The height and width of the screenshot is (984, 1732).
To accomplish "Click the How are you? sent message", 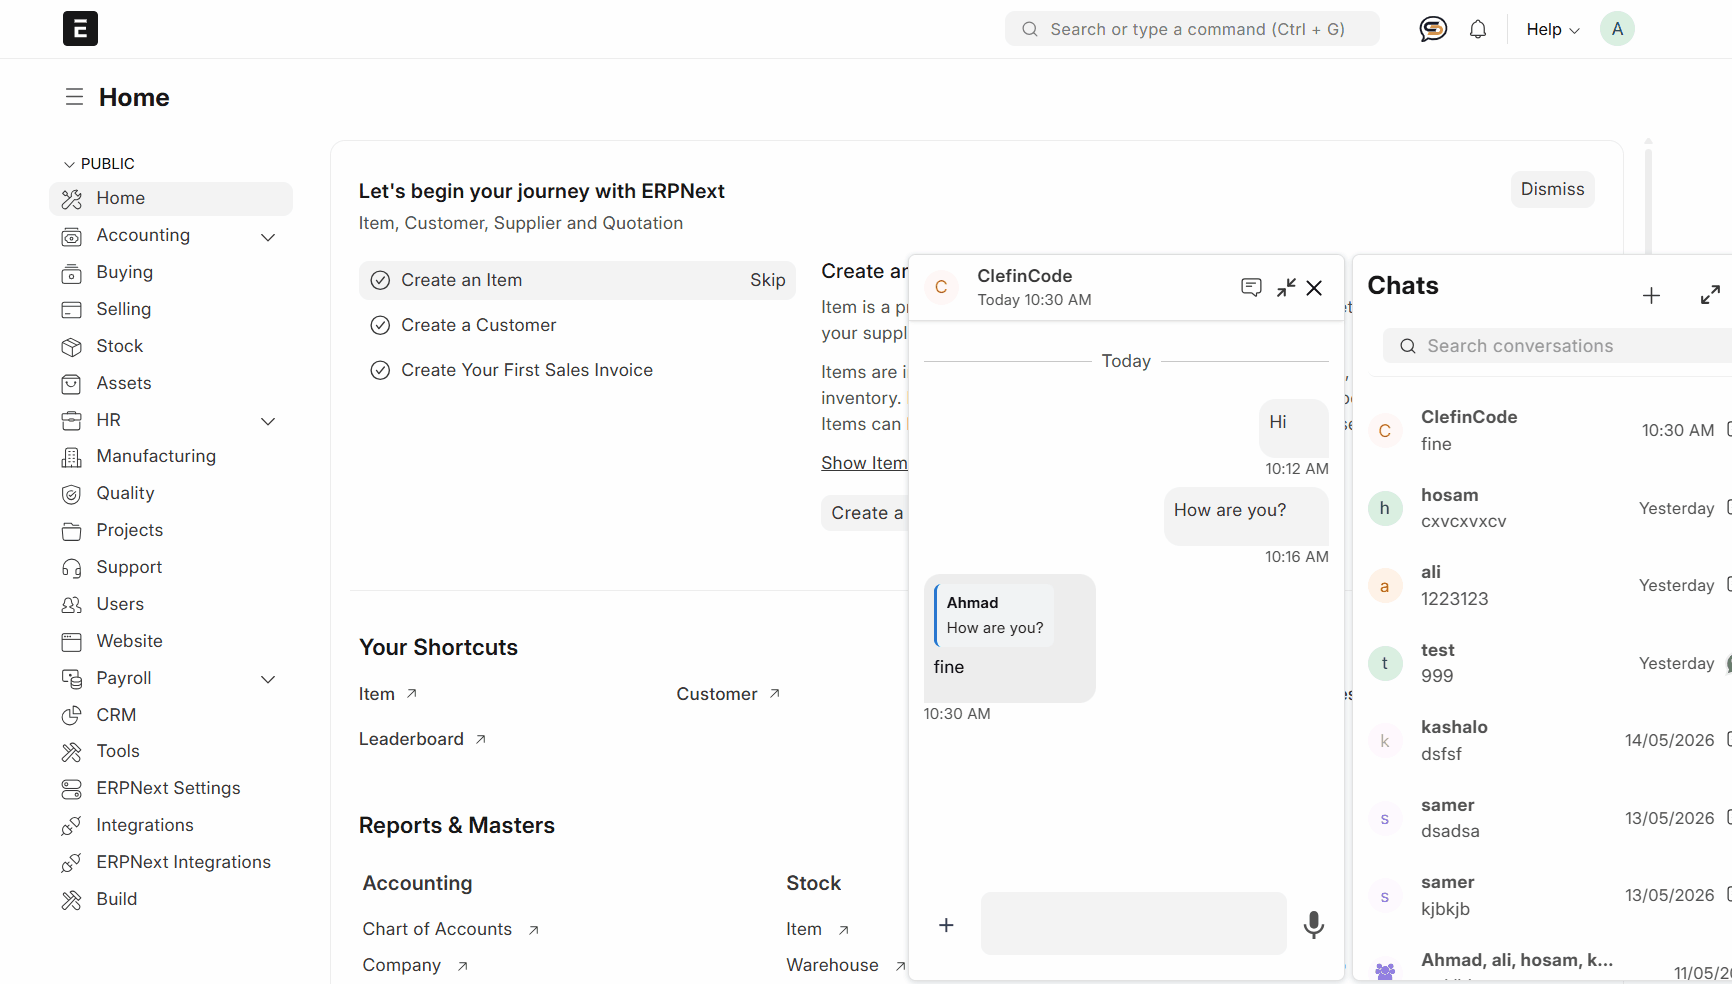I will (1246, 516).
